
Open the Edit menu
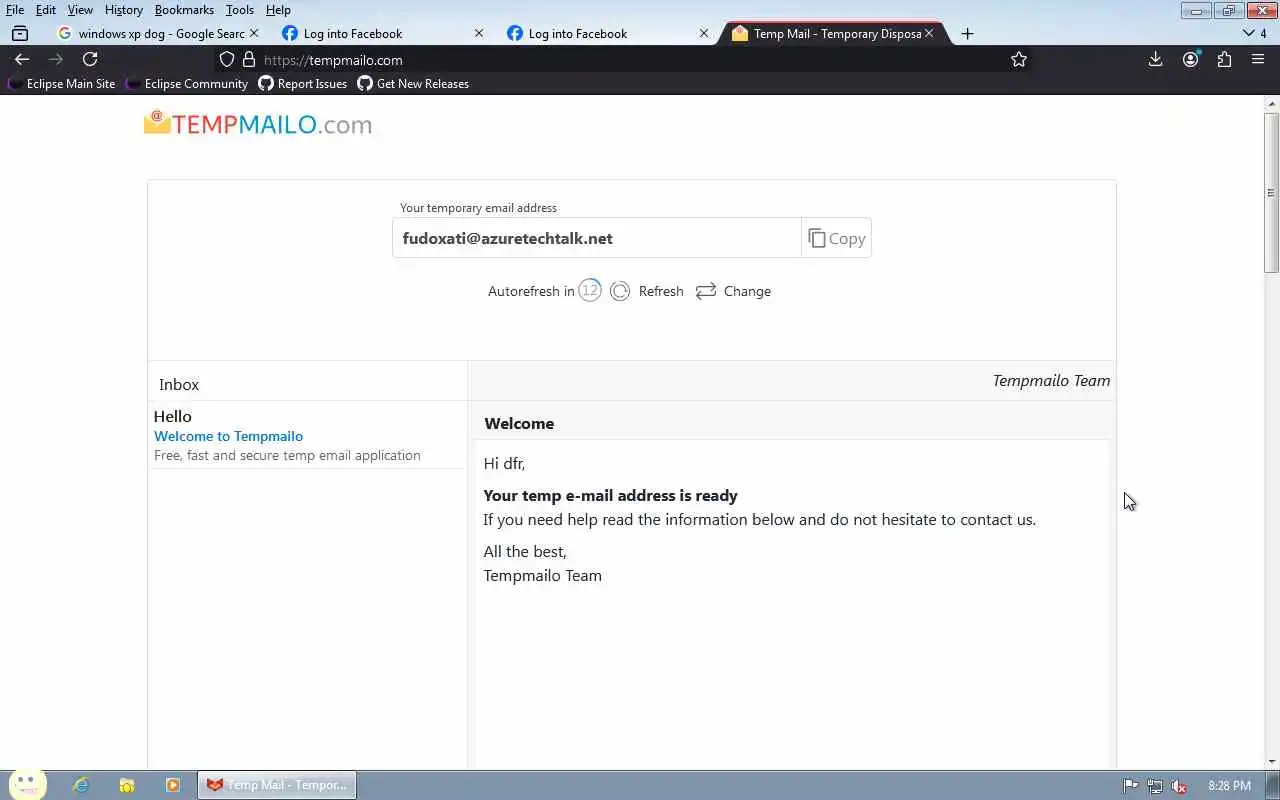tap(46, 10)
